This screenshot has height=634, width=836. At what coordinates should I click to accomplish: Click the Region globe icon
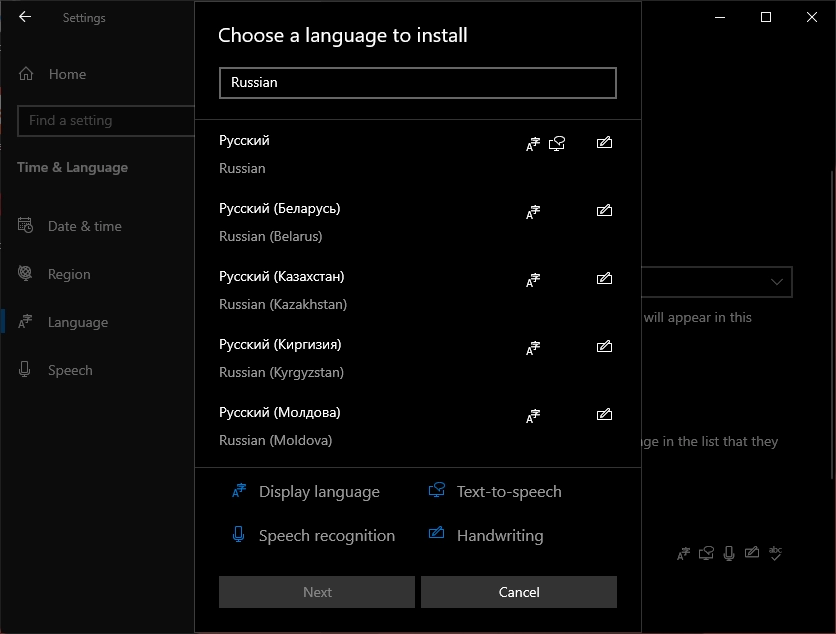point(26,274)
